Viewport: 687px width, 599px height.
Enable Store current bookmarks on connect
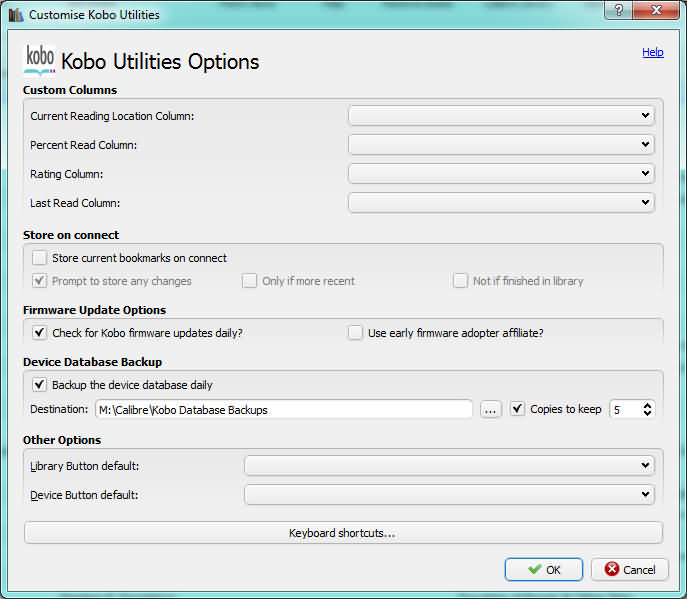(40, 258)
